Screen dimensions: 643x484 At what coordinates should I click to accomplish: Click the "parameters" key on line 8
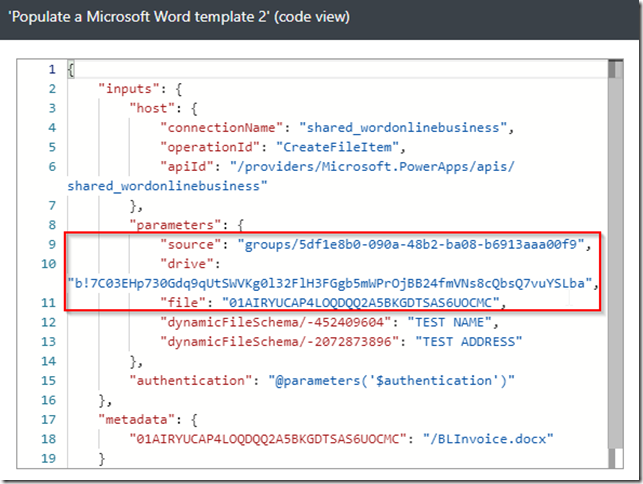(175, 225)
